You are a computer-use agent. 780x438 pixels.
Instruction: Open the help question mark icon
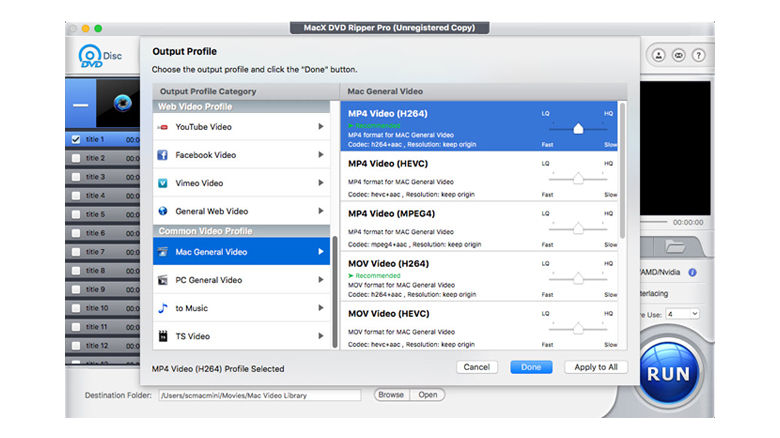tap(698, 55)
